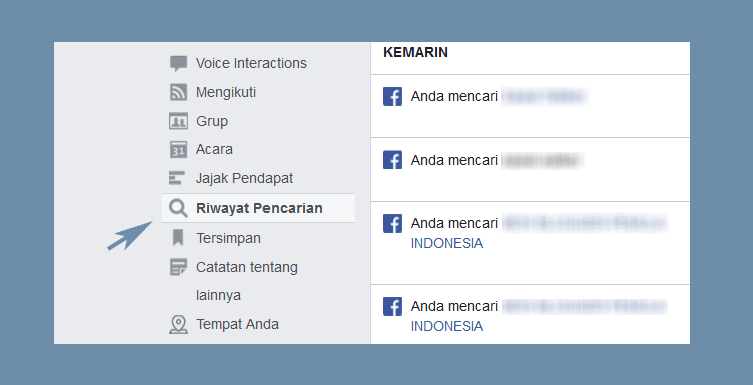The image size is (753, 385).
Task: Open the Tempat Anda sidebar item
Action: tap(237, 325)
